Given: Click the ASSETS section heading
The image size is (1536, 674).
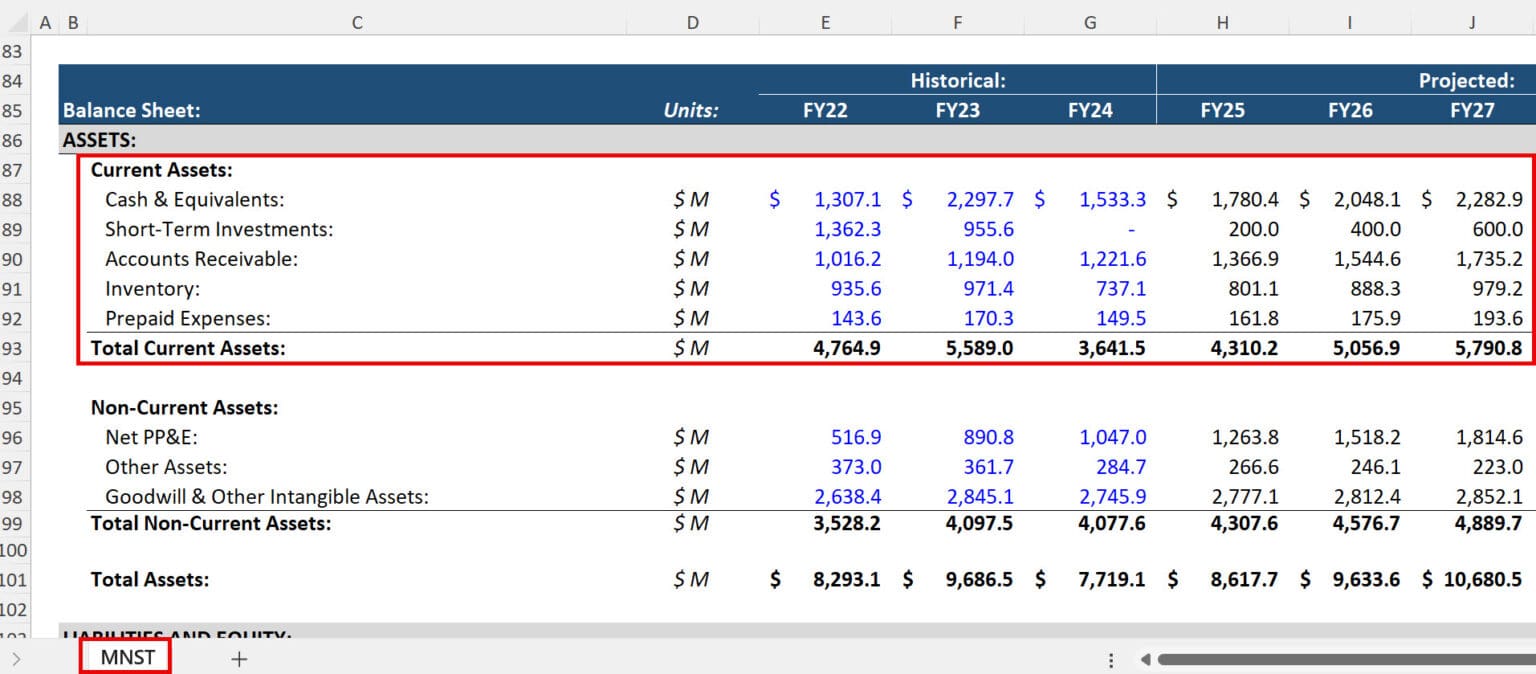Looking at the screenshot, I should pos(95,140).
